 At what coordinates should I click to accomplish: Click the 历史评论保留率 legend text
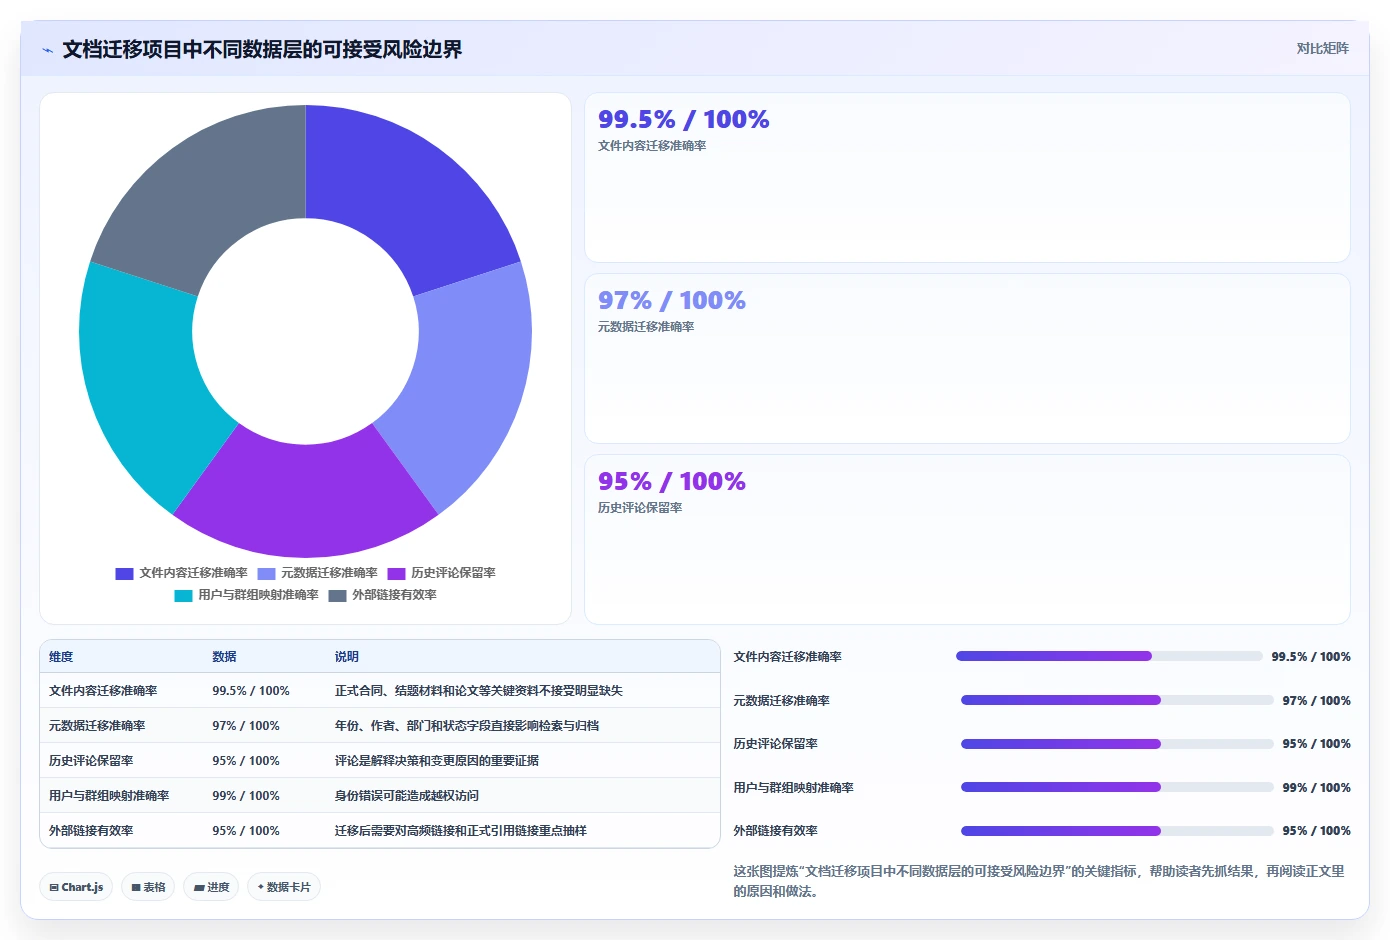[453, 573]
